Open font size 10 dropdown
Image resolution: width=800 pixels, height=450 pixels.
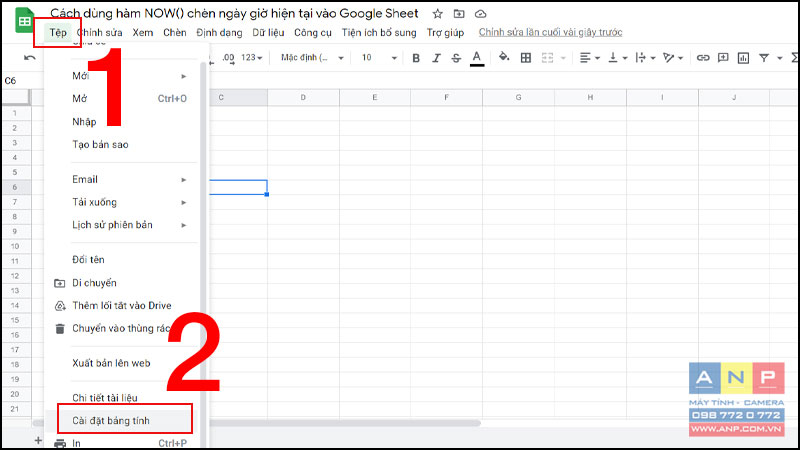coord(379,58)
